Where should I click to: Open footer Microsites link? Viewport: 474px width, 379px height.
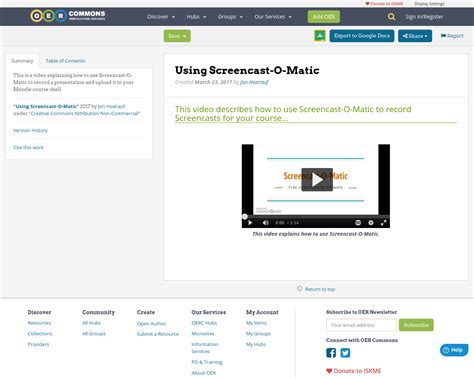pyautogui.click(x=203, y=334)
